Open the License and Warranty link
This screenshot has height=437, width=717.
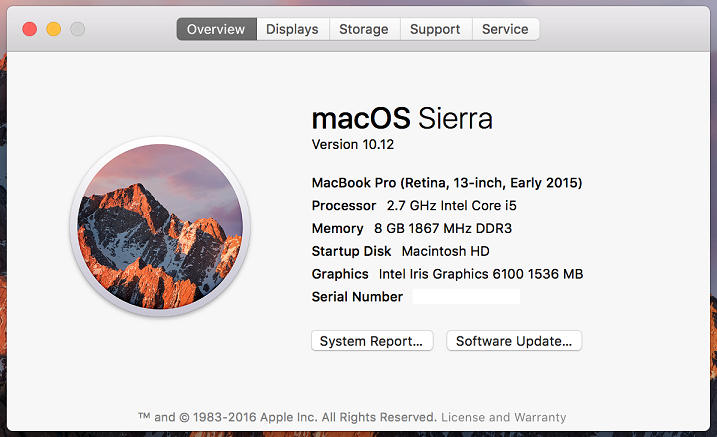coord(503,417)
